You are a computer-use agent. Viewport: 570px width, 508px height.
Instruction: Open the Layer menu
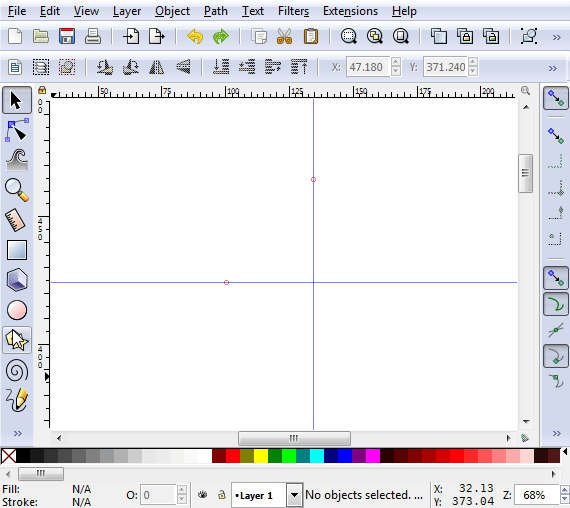127,11
